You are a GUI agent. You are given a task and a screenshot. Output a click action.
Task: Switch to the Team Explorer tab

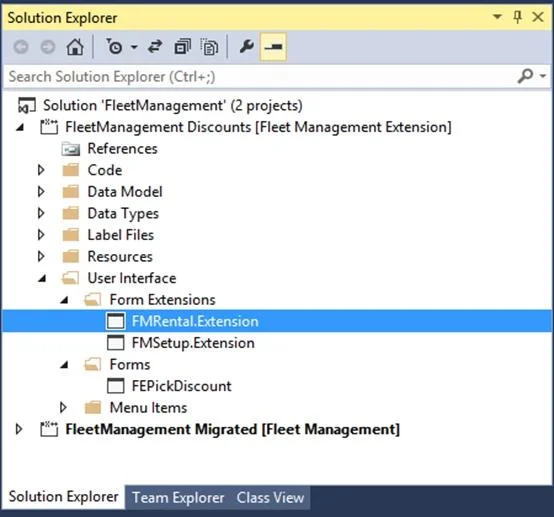point(178,498)
